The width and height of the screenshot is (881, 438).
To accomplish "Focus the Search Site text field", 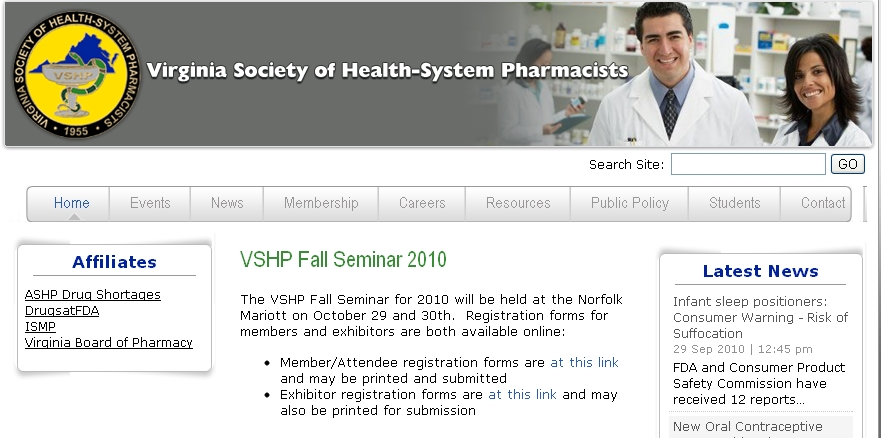I will 748,164.
